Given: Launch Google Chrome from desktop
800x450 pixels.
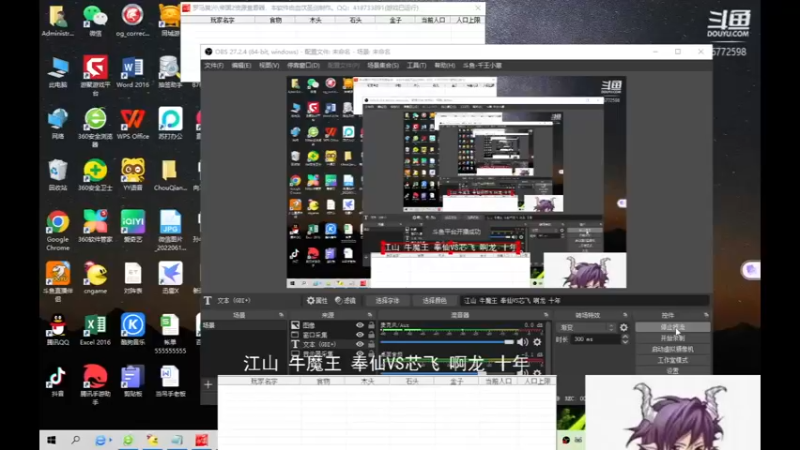Looking at the screenshot, I should (x=58, y=231).
